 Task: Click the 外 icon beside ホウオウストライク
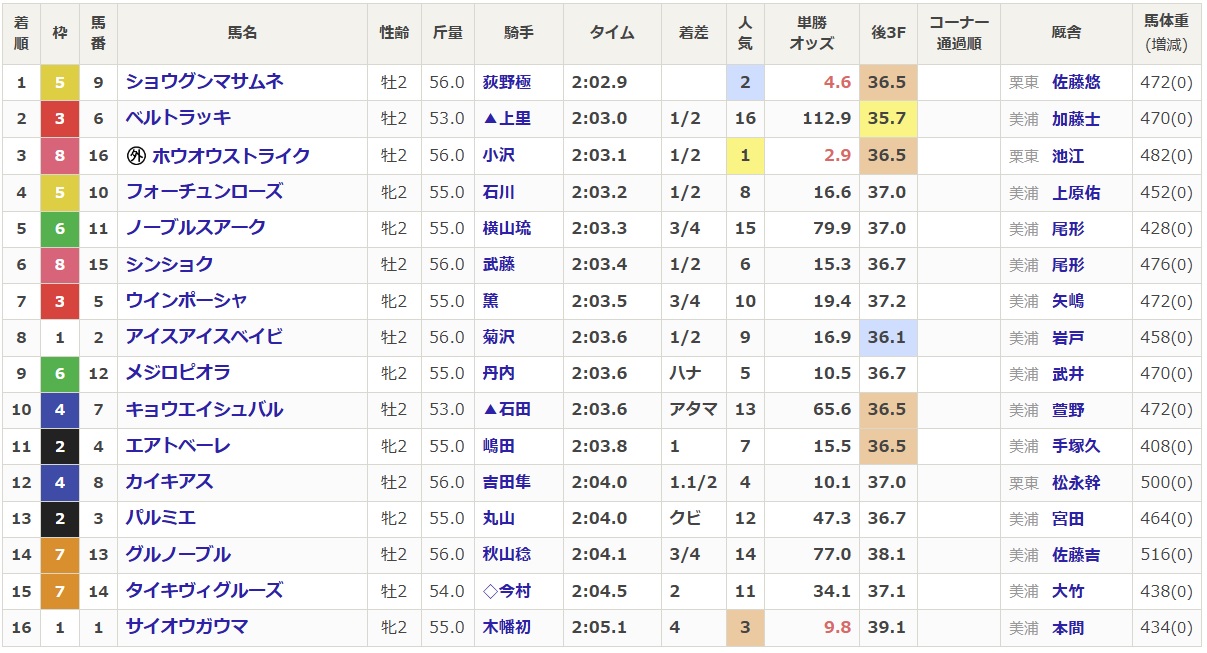tap(136, 156)
